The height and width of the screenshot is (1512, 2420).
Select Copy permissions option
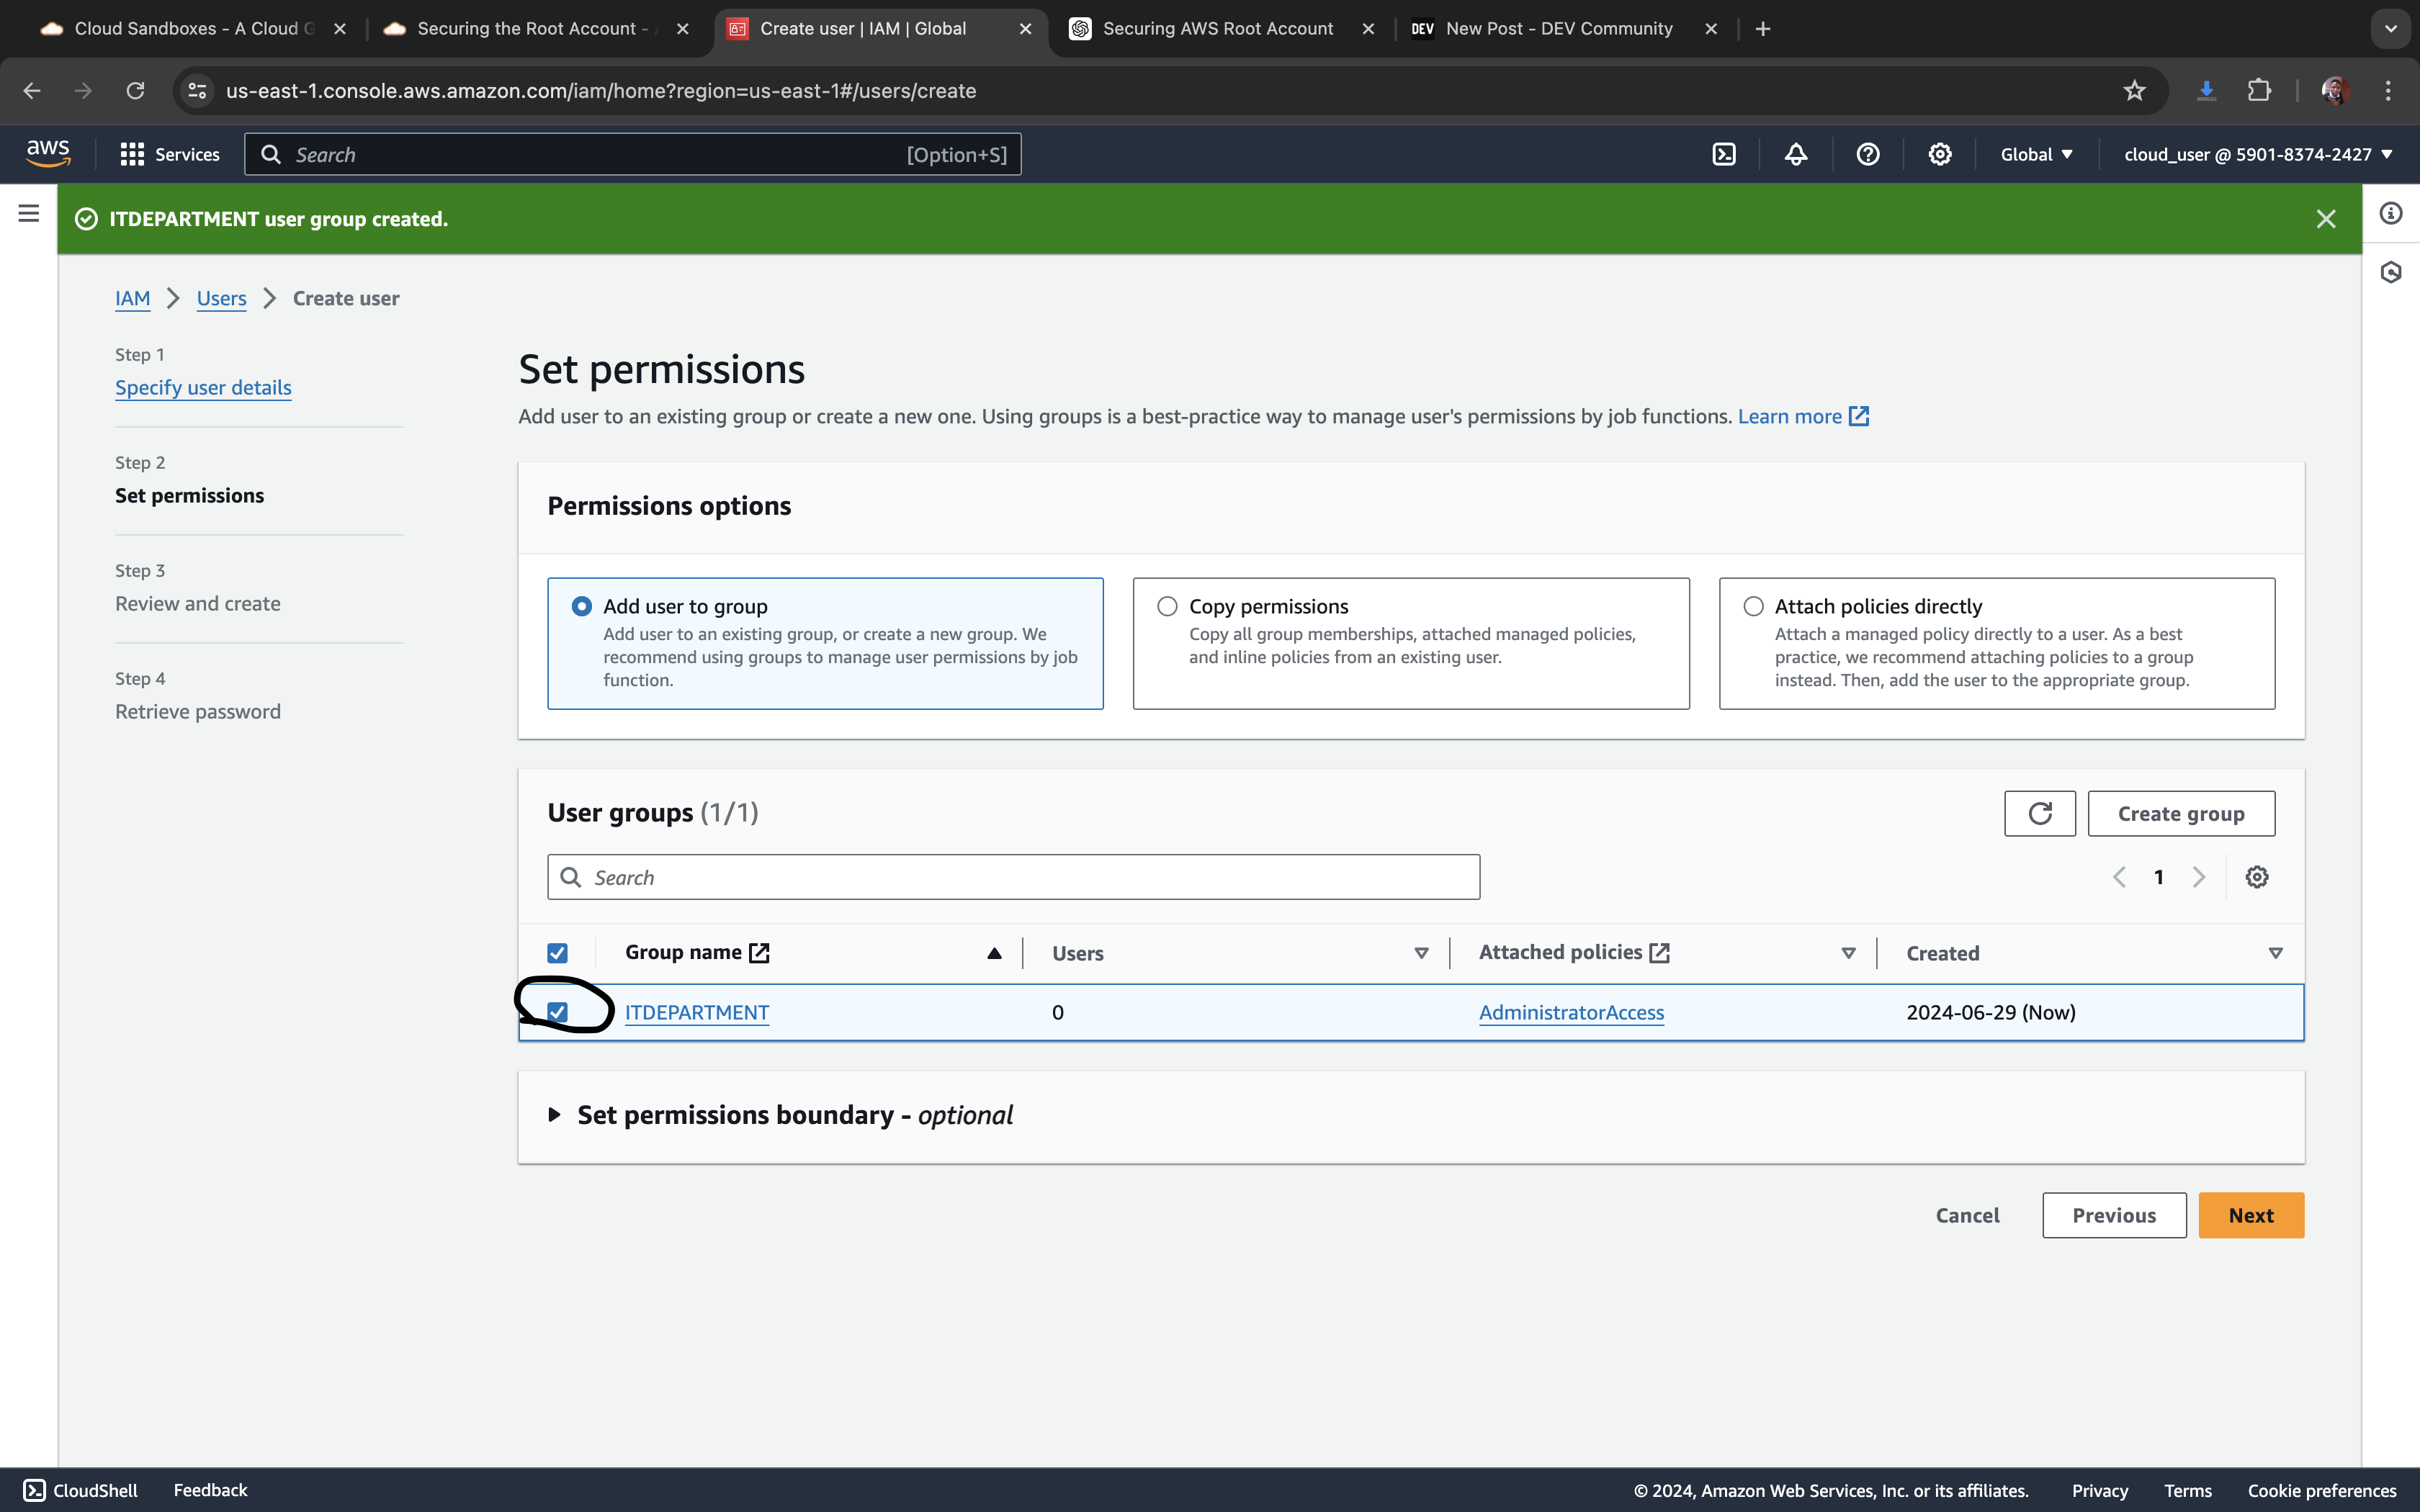[x=1167, y=606]
